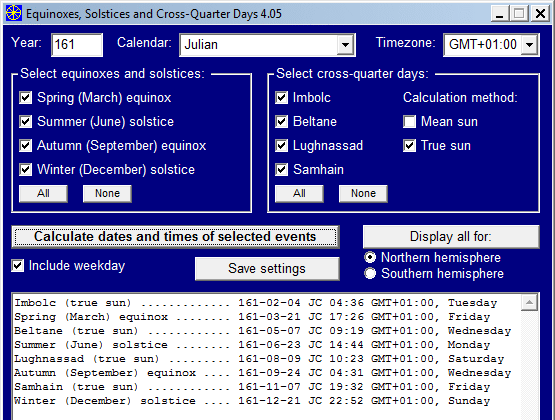This screenshot has width=555, height=420.
Task: Toggle Autumn (September) equinox checkbox
Action: pos(25,145)
